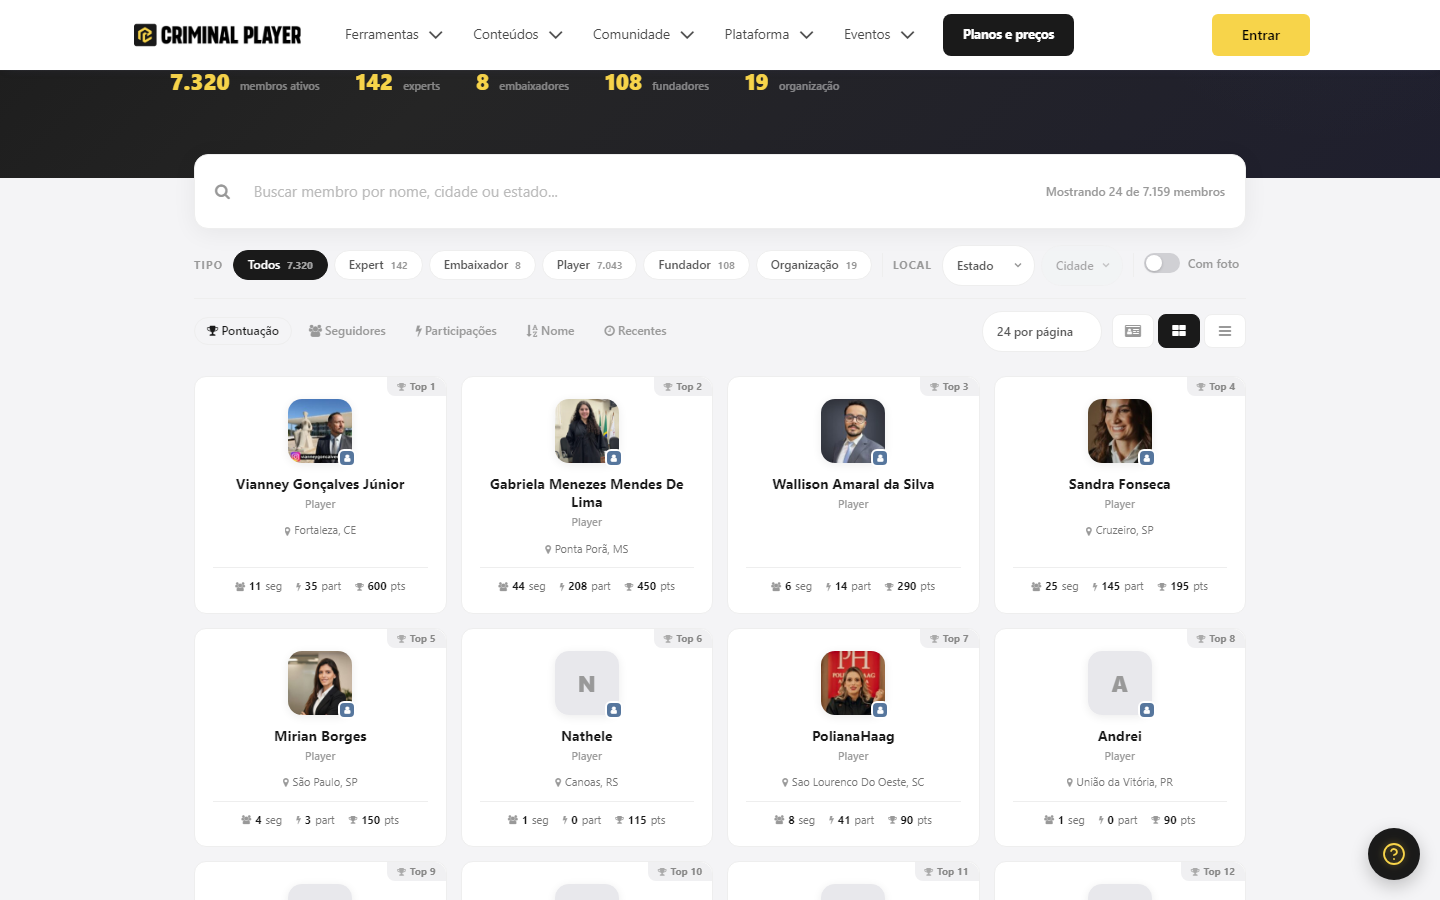
Task: Click the Top 5 trophy badge
Action: tap(416, 639)
